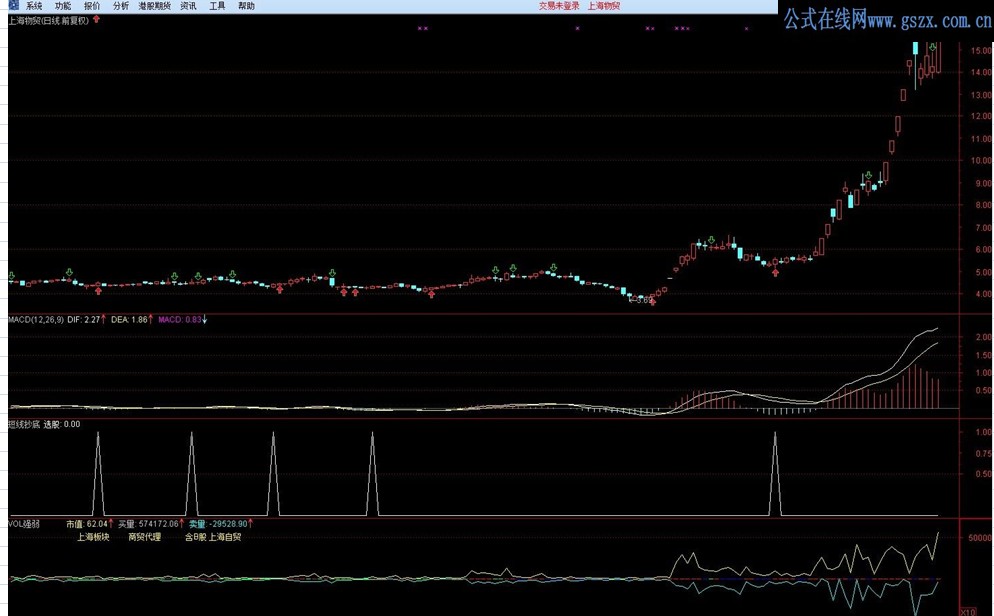Click the purple MACD: 0.83 value

(x=179, y=320)
